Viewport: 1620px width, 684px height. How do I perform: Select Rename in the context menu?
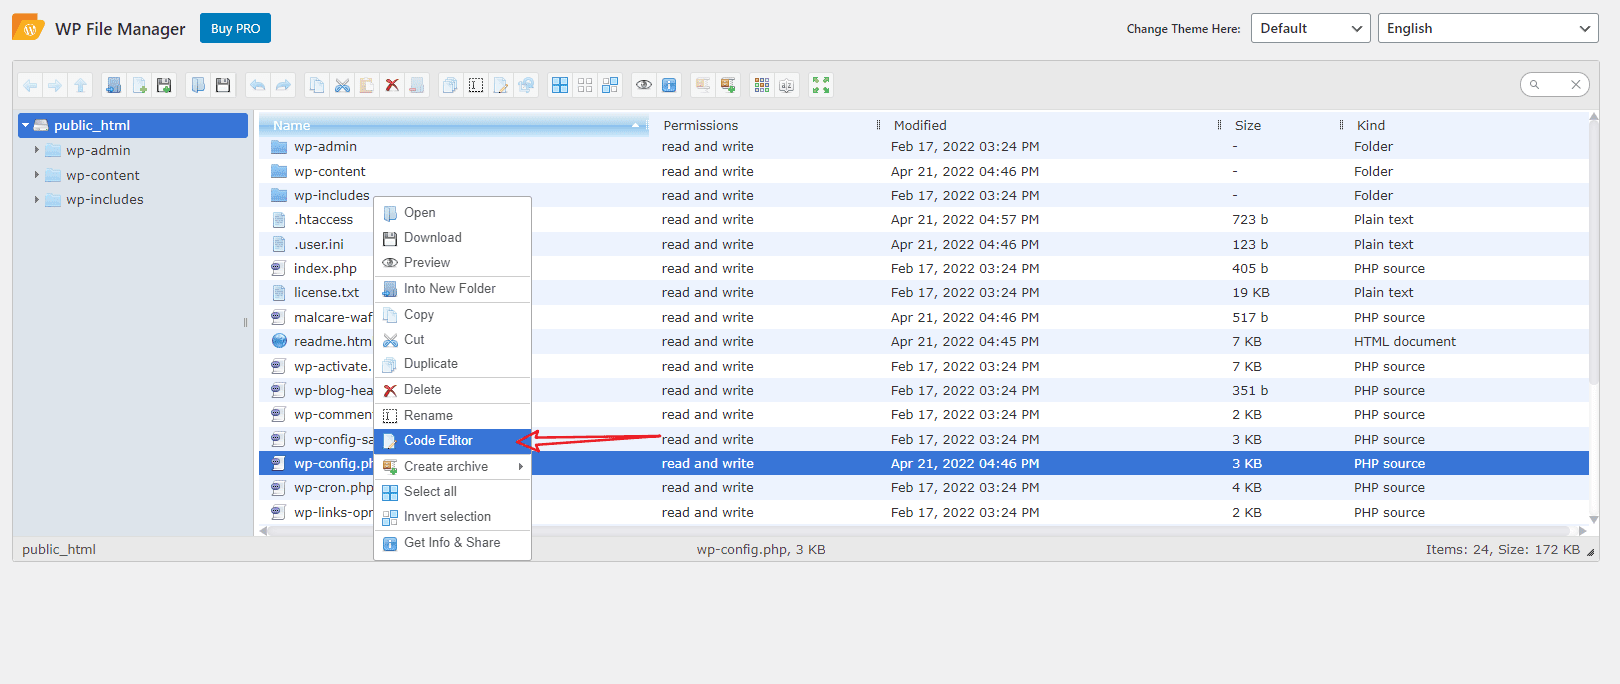tap(428, 416)
